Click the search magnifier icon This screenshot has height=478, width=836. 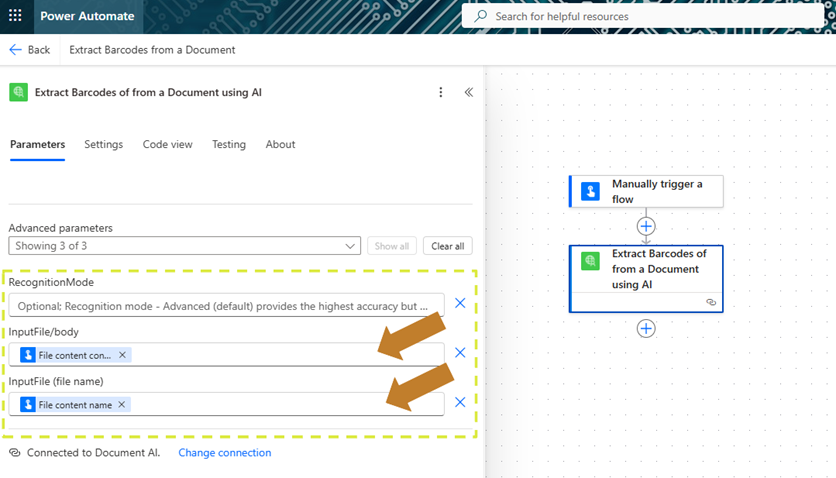(480, 16)
